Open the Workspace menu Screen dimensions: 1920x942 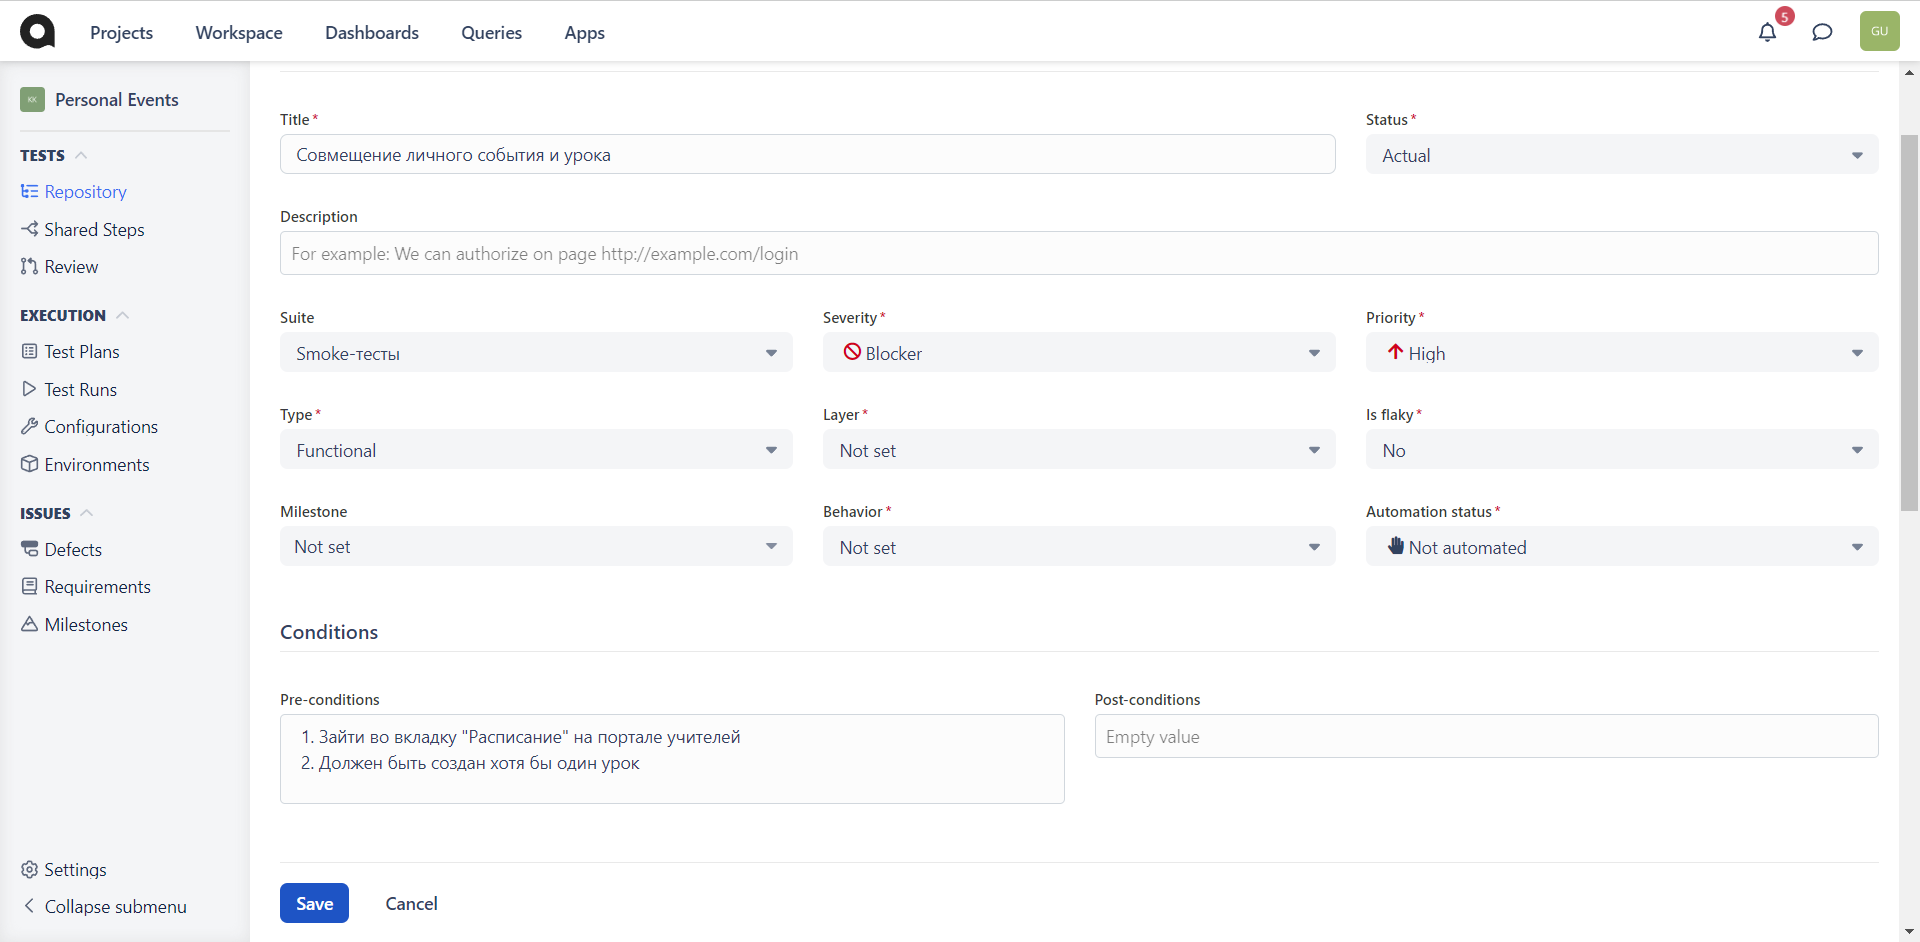[239, 32]
